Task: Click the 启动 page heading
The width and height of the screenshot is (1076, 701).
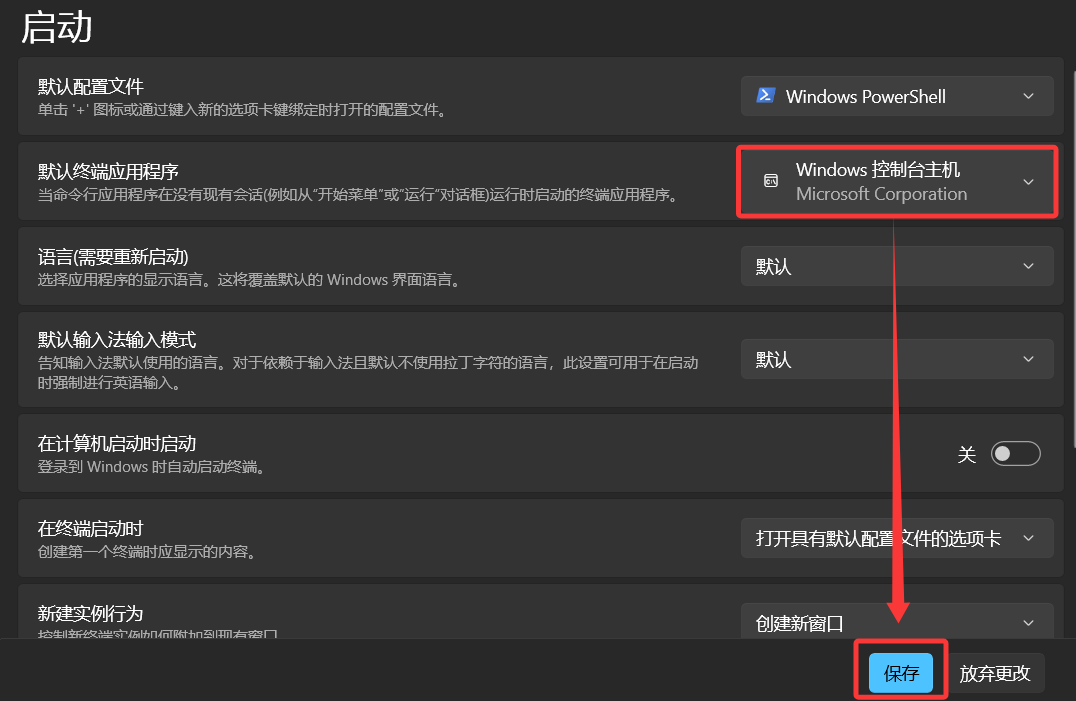Action: click(56, 27)
